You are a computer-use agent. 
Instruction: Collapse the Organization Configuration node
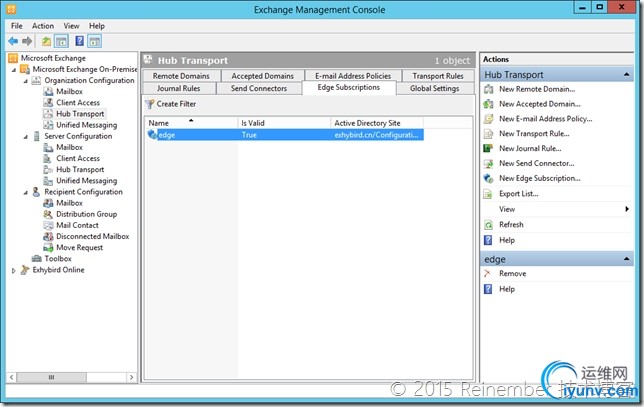[x=25, y=81]
